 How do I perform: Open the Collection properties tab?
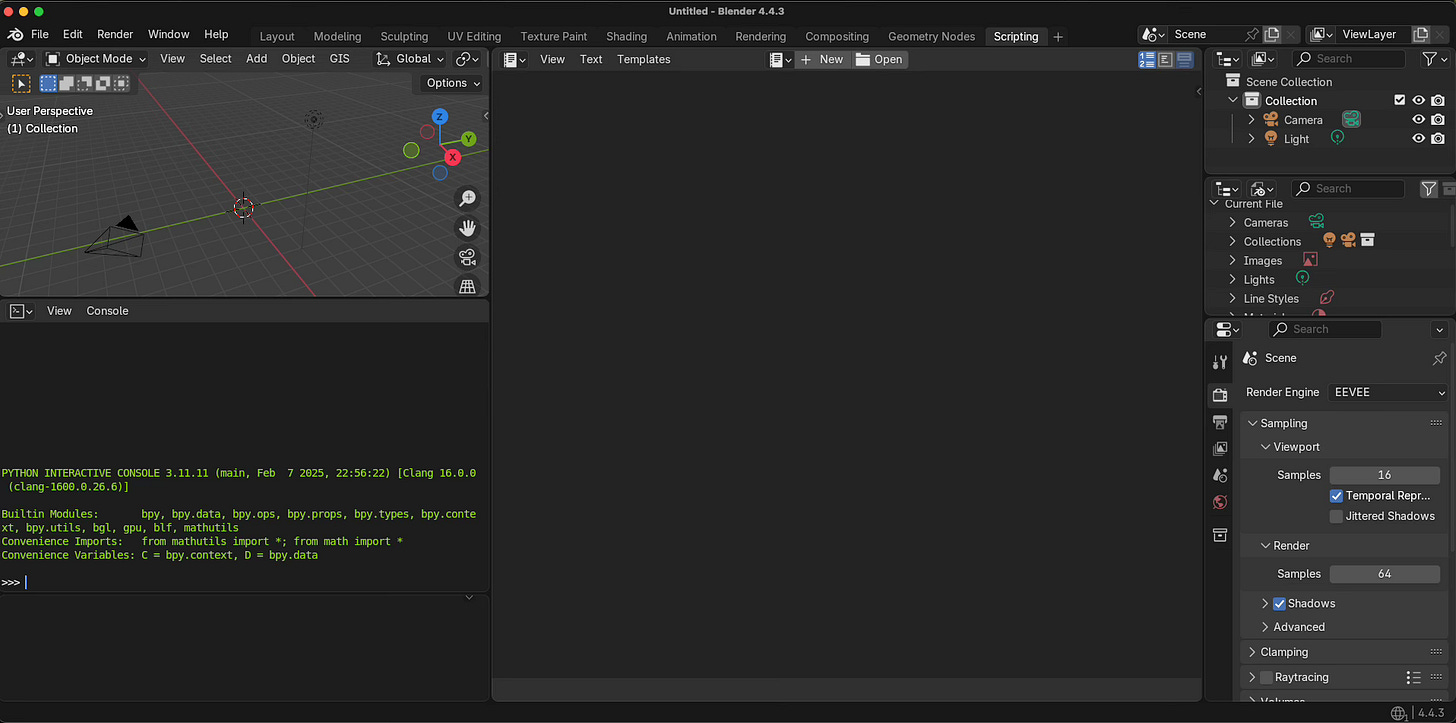tap(1219, 535)
